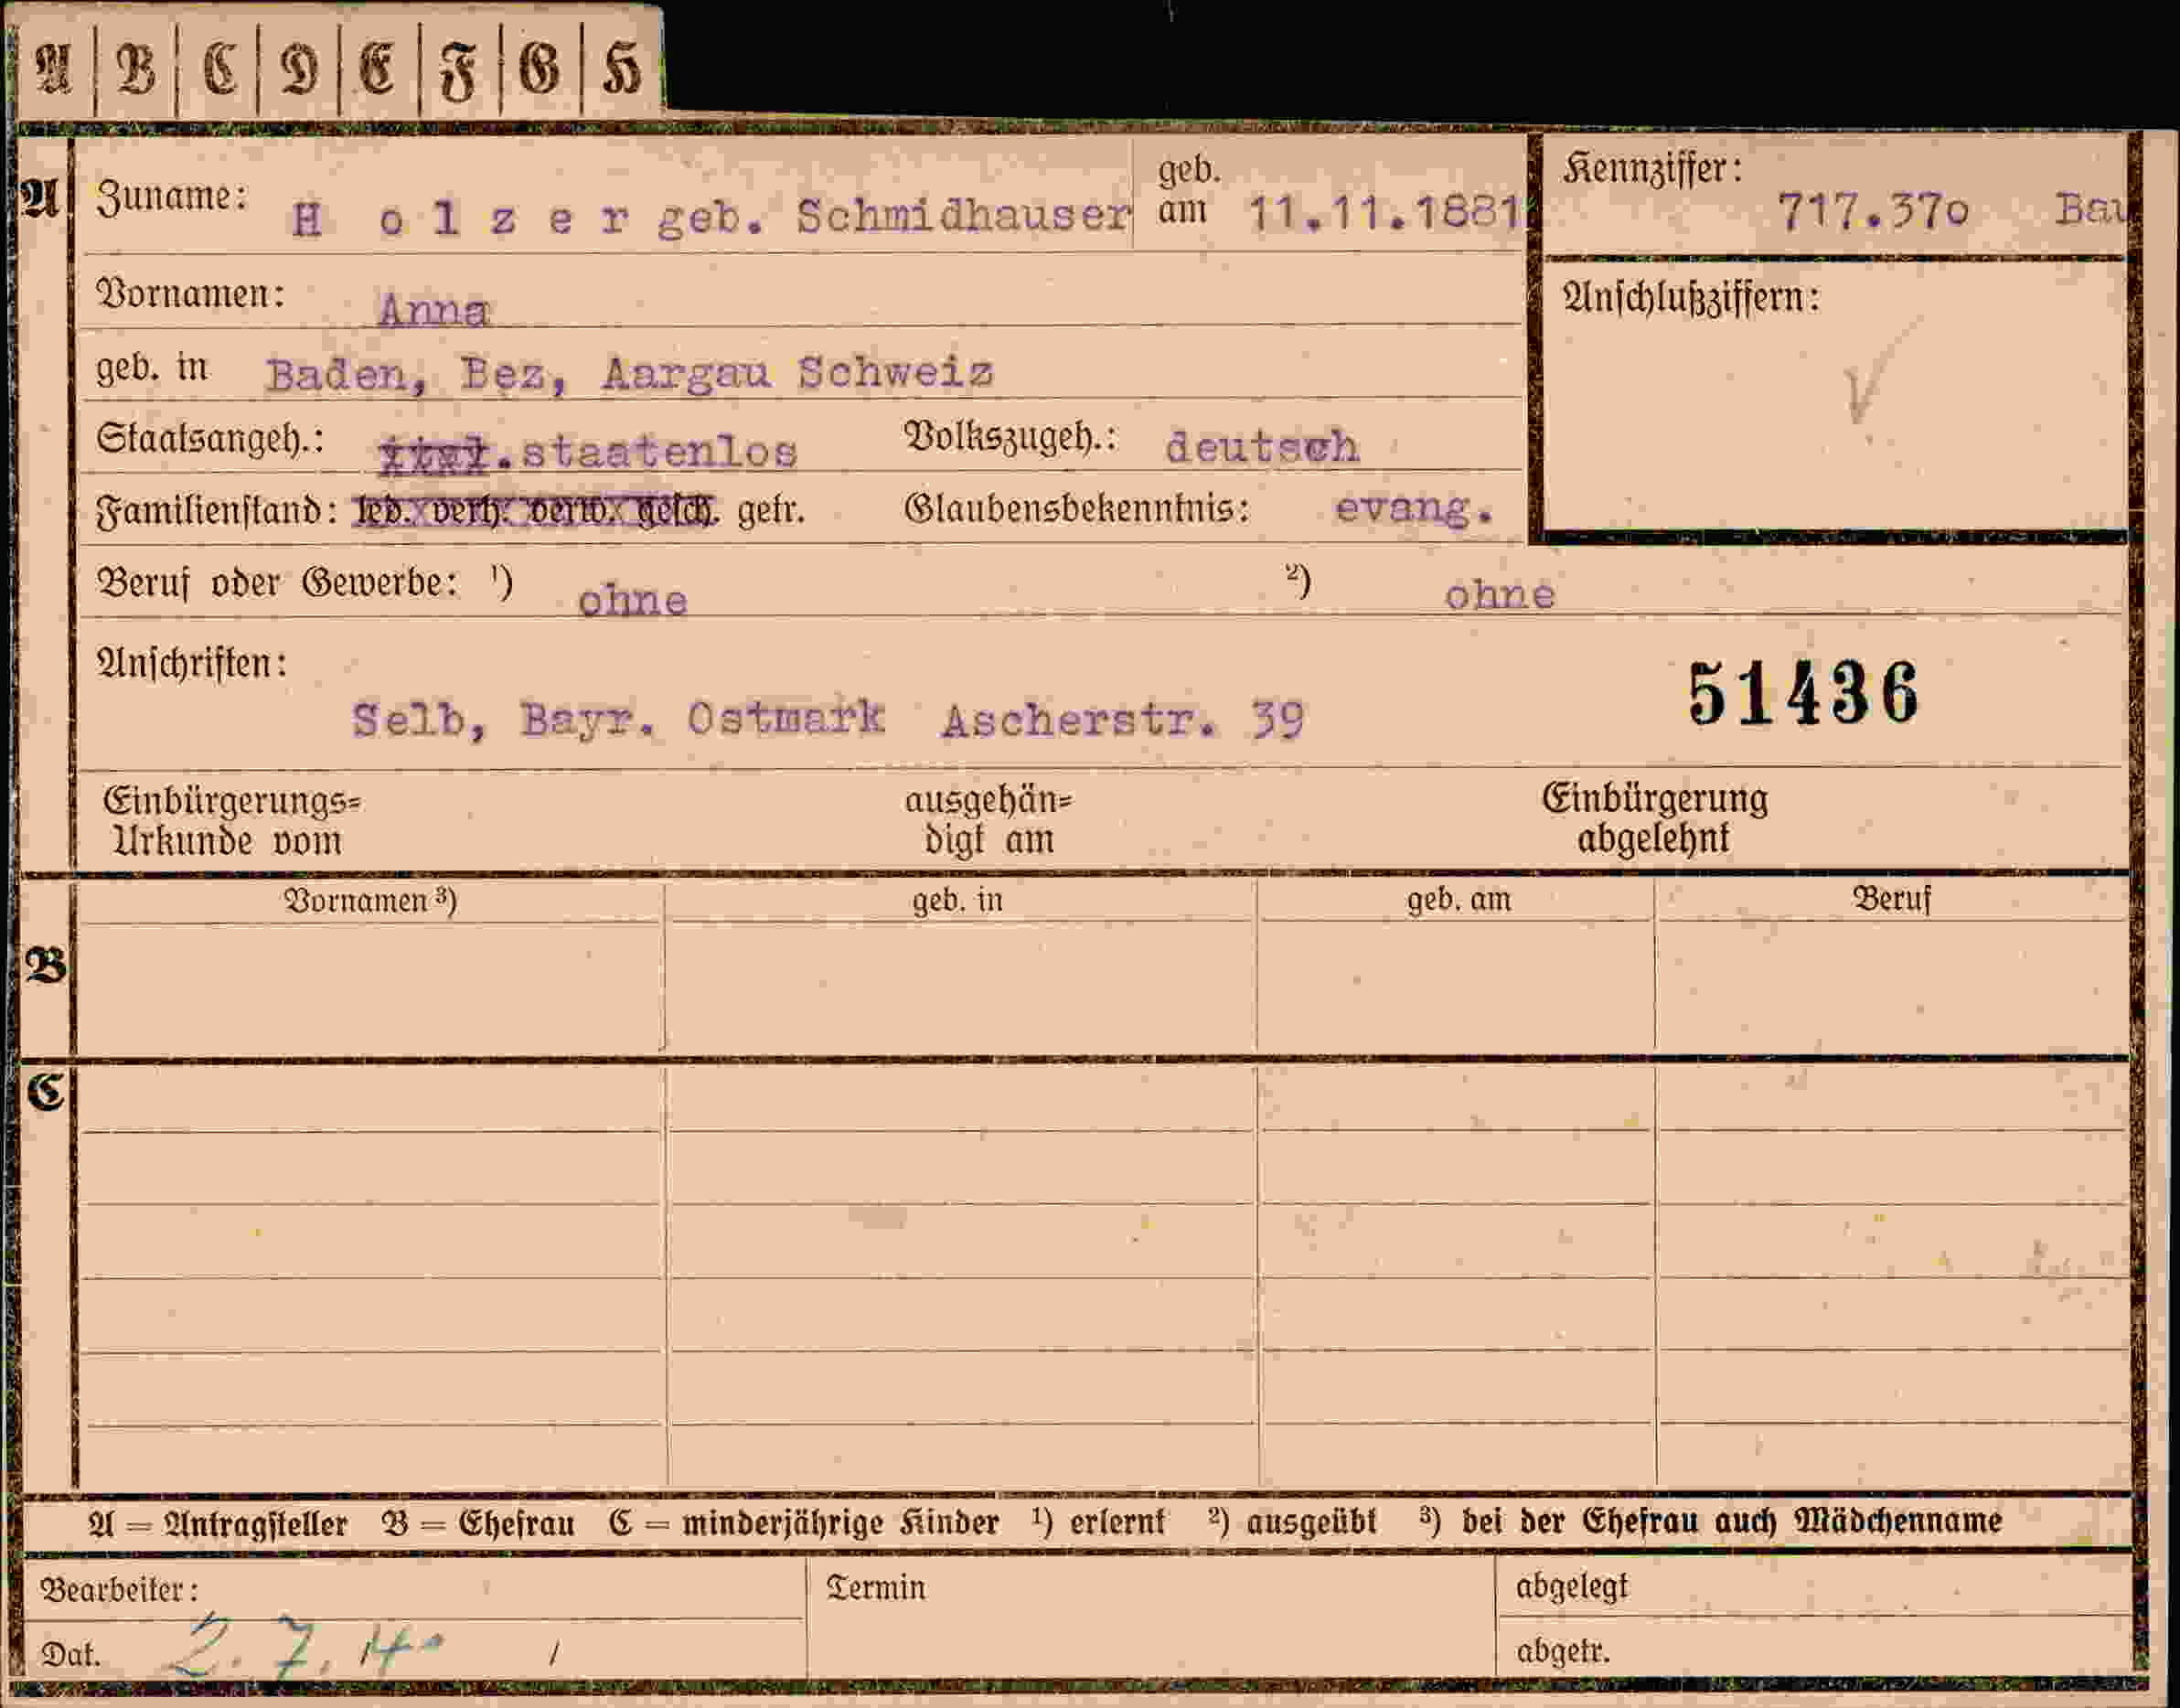Click the struck-out marital status options
This screenshot has height=1708, width=2180.
535,511
